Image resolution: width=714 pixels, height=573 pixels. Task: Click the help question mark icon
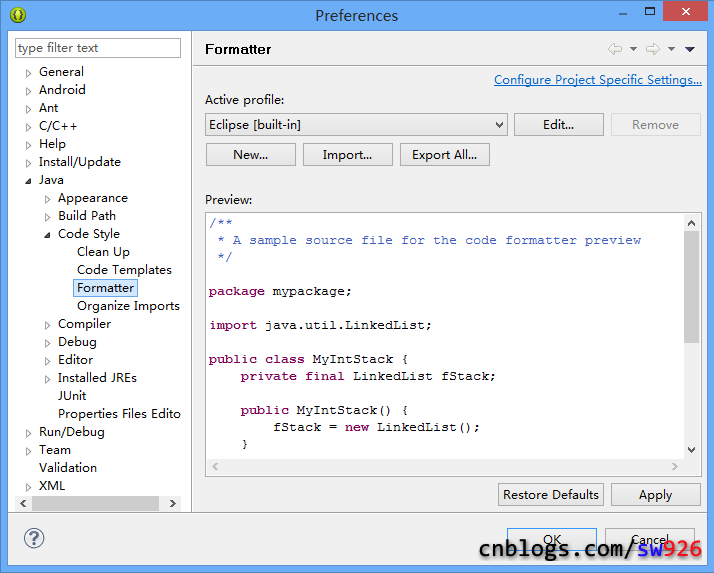point(34,539)
